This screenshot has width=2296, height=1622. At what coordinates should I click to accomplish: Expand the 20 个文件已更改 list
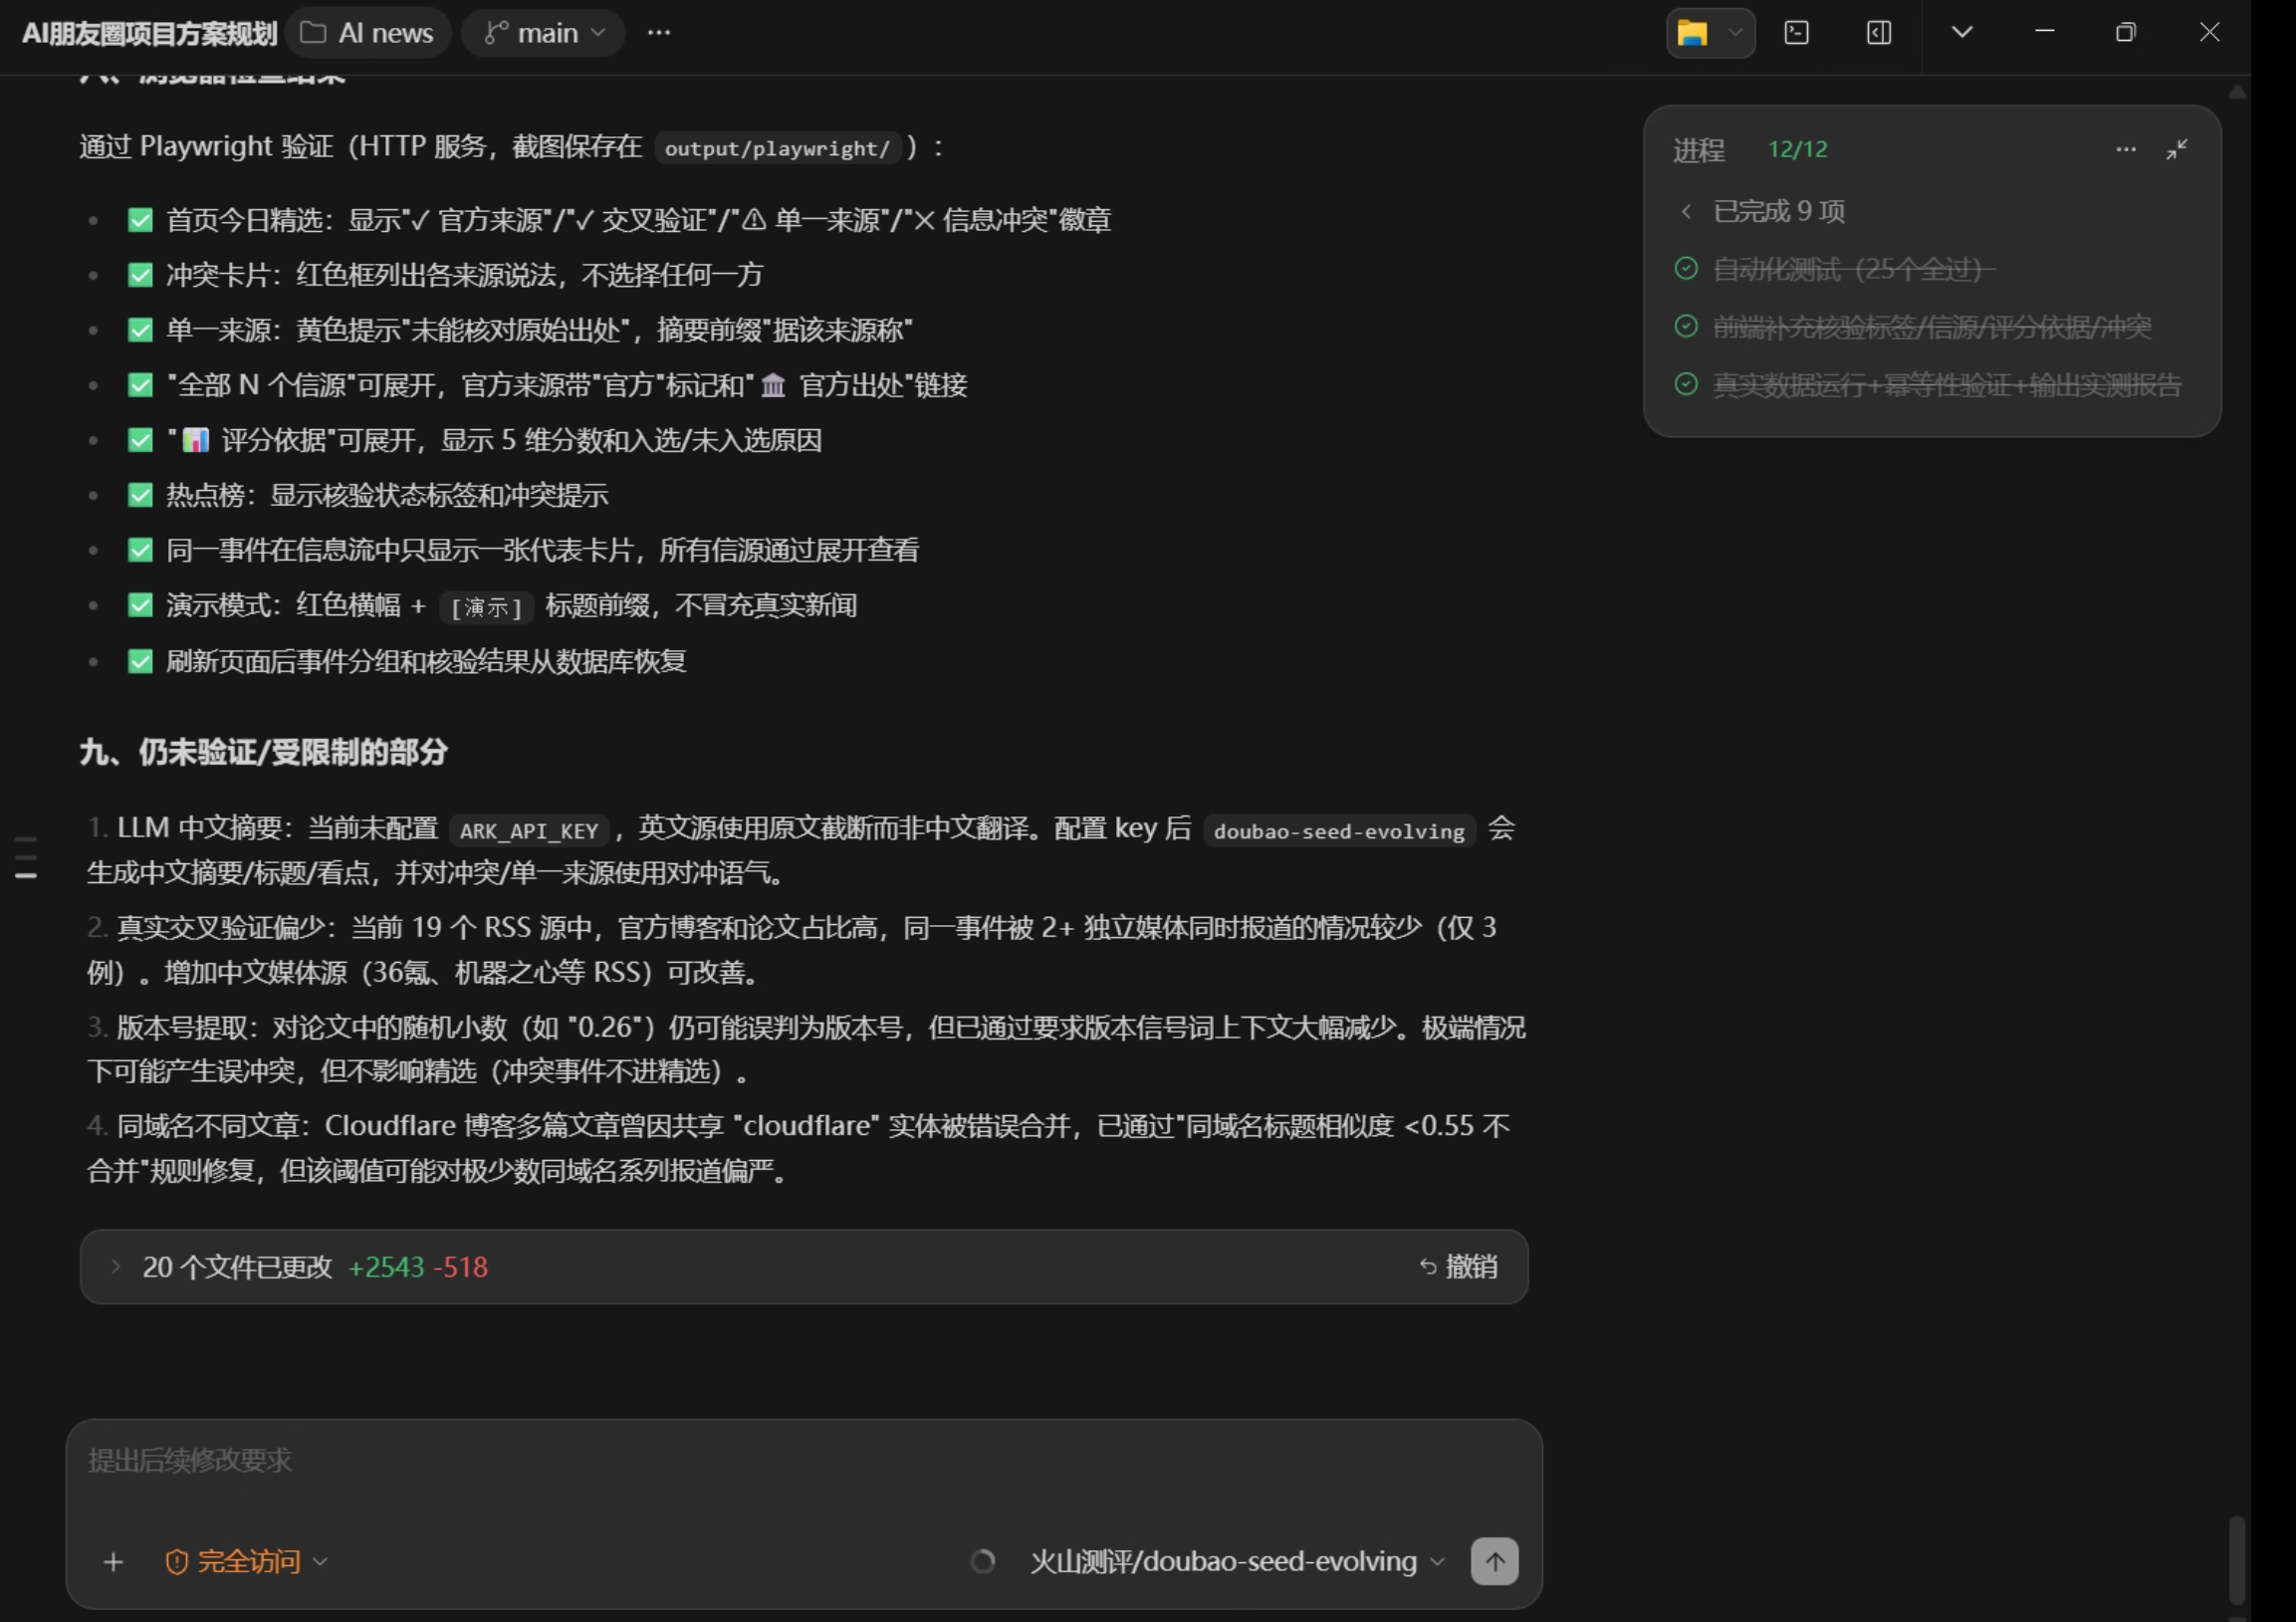115,1267
